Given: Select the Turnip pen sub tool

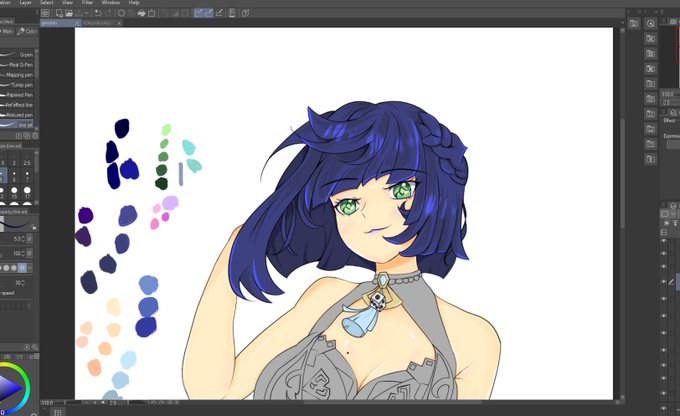Looking at the screenshot, I should click(17, 85).
